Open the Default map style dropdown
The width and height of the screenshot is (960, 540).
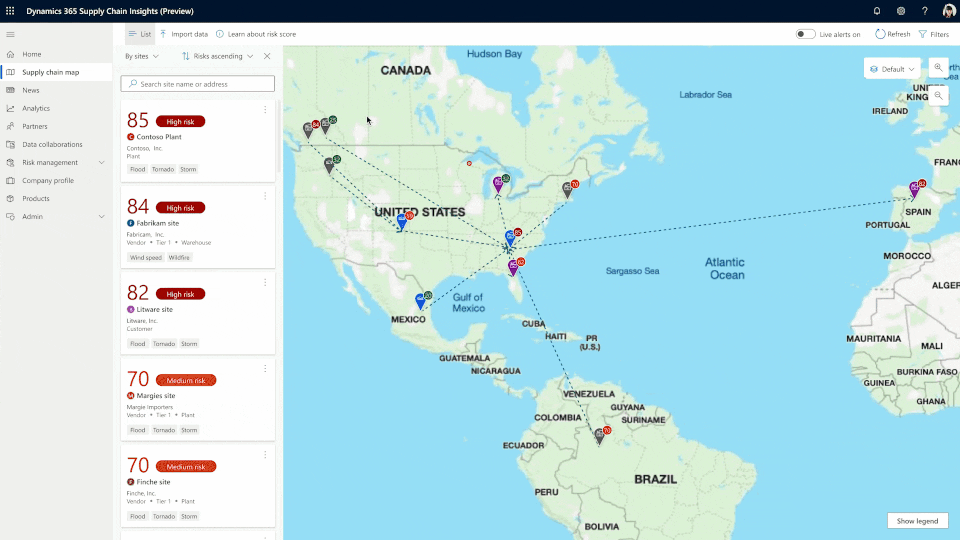tap(892, 69)
